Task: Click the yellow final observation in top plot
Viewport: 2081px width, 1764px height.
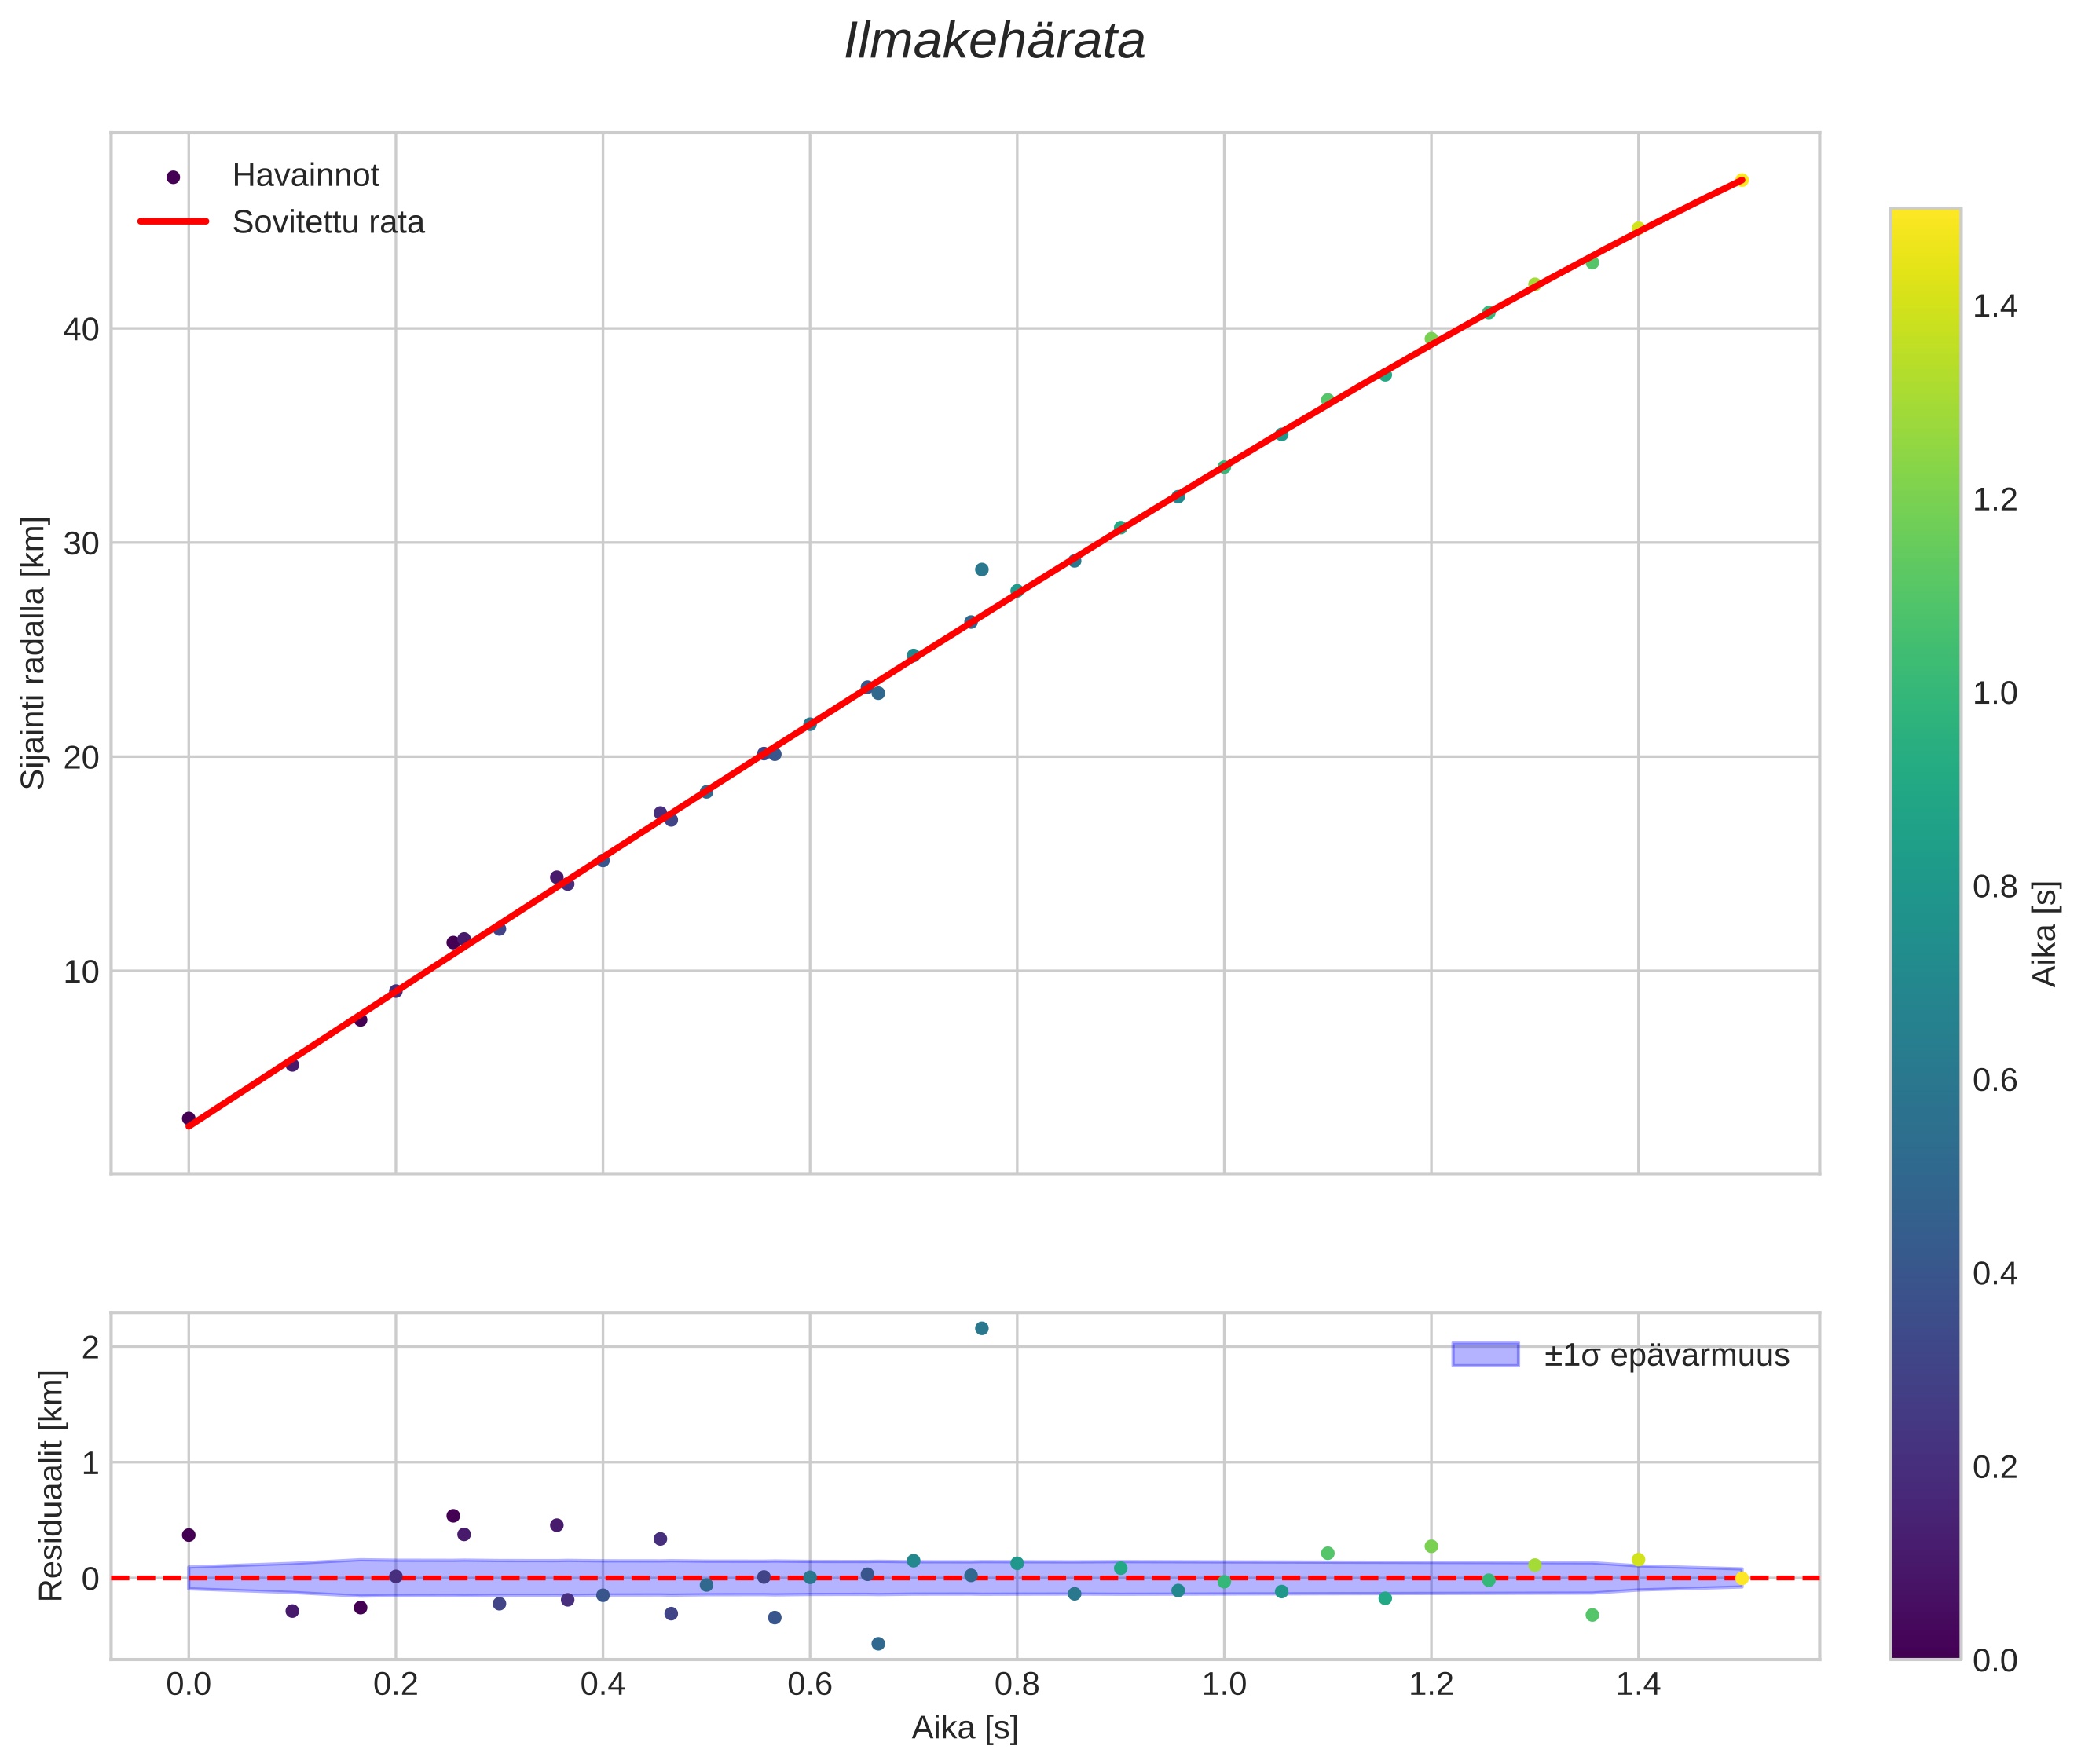Action: tap(1741, 180)
